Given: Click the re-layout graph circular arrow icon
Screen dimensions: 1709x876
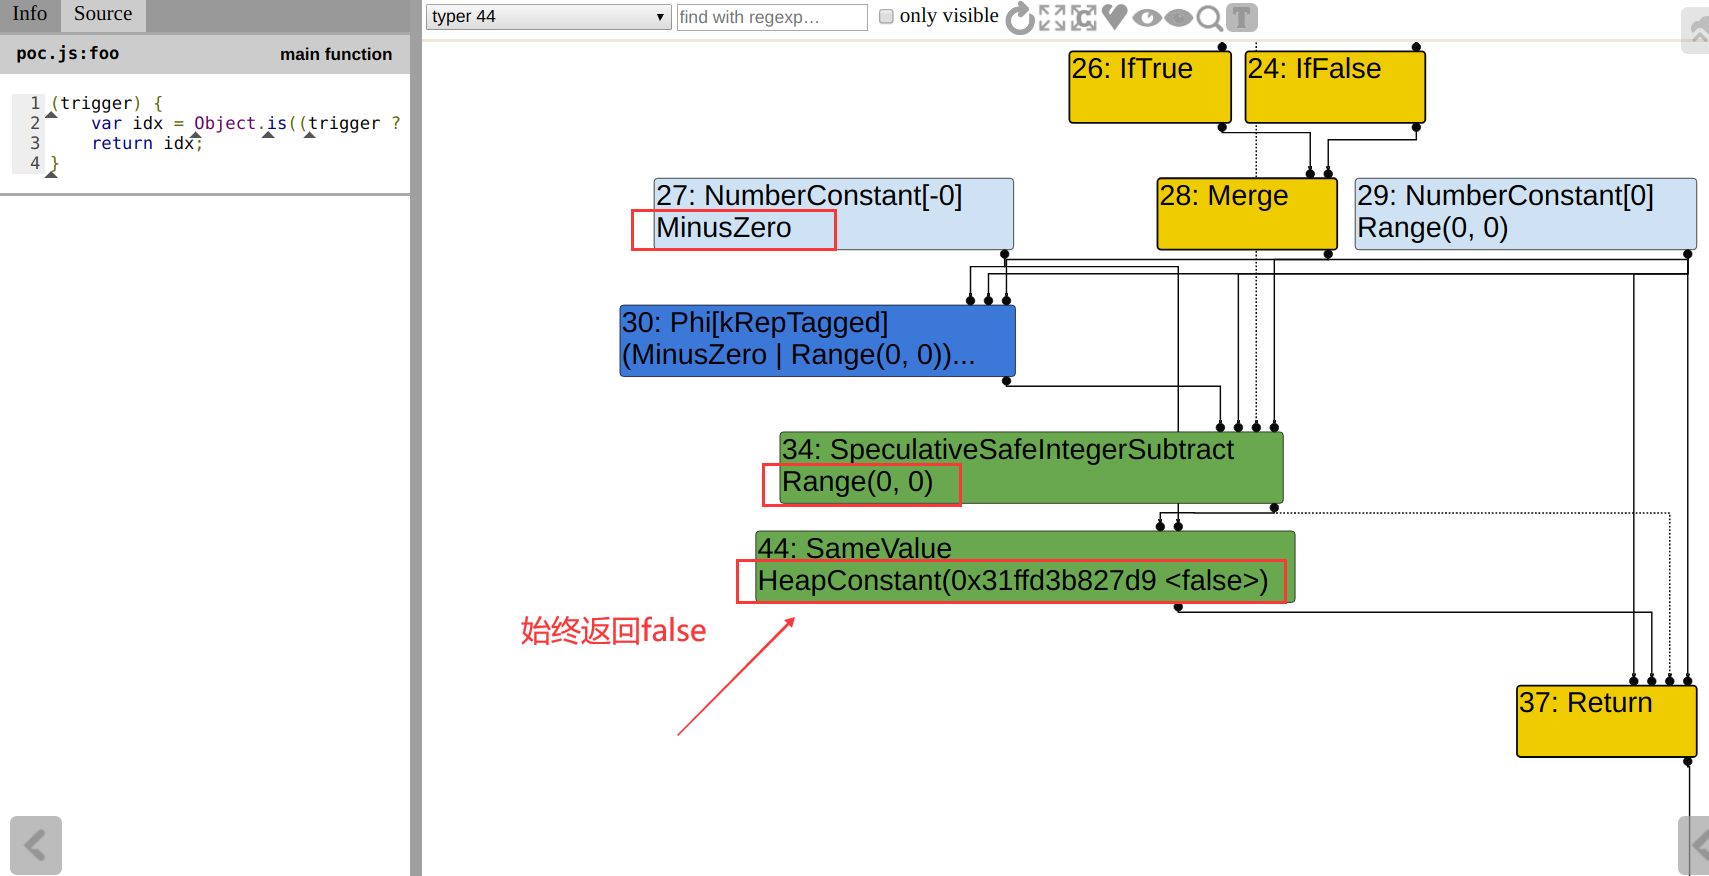Looking at the screenshot, I should [x=1019, y=18].
